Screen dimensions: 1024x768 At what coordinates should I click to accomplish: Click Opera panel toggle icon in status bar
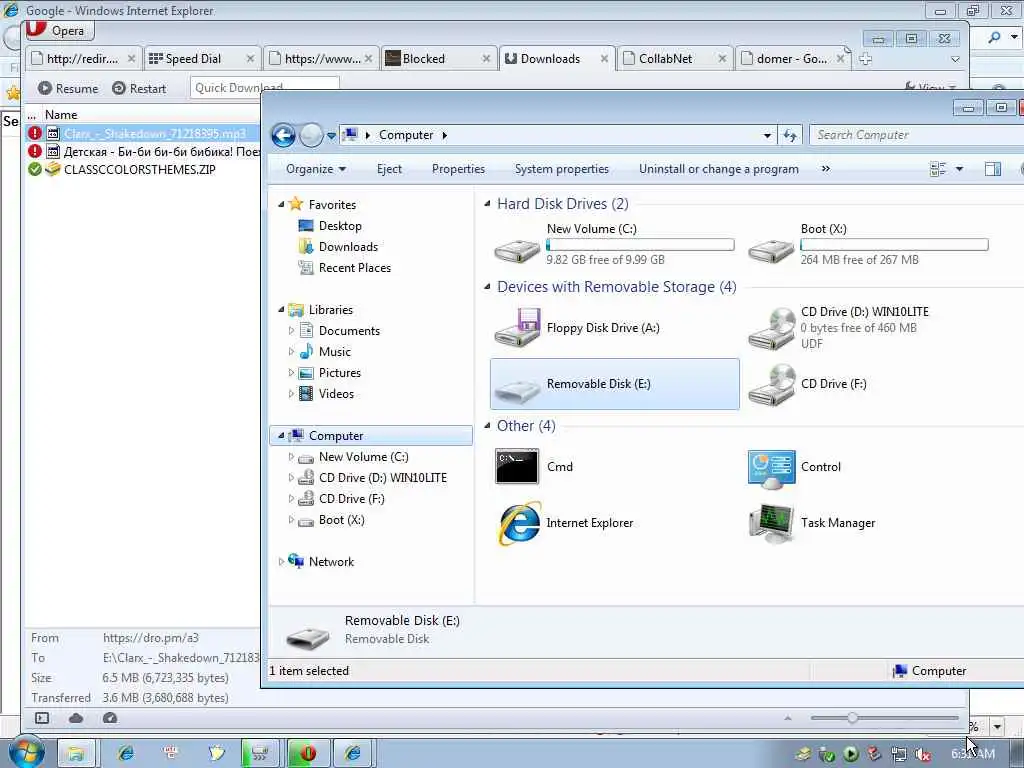pyautogui.click(x=42, y=718)
